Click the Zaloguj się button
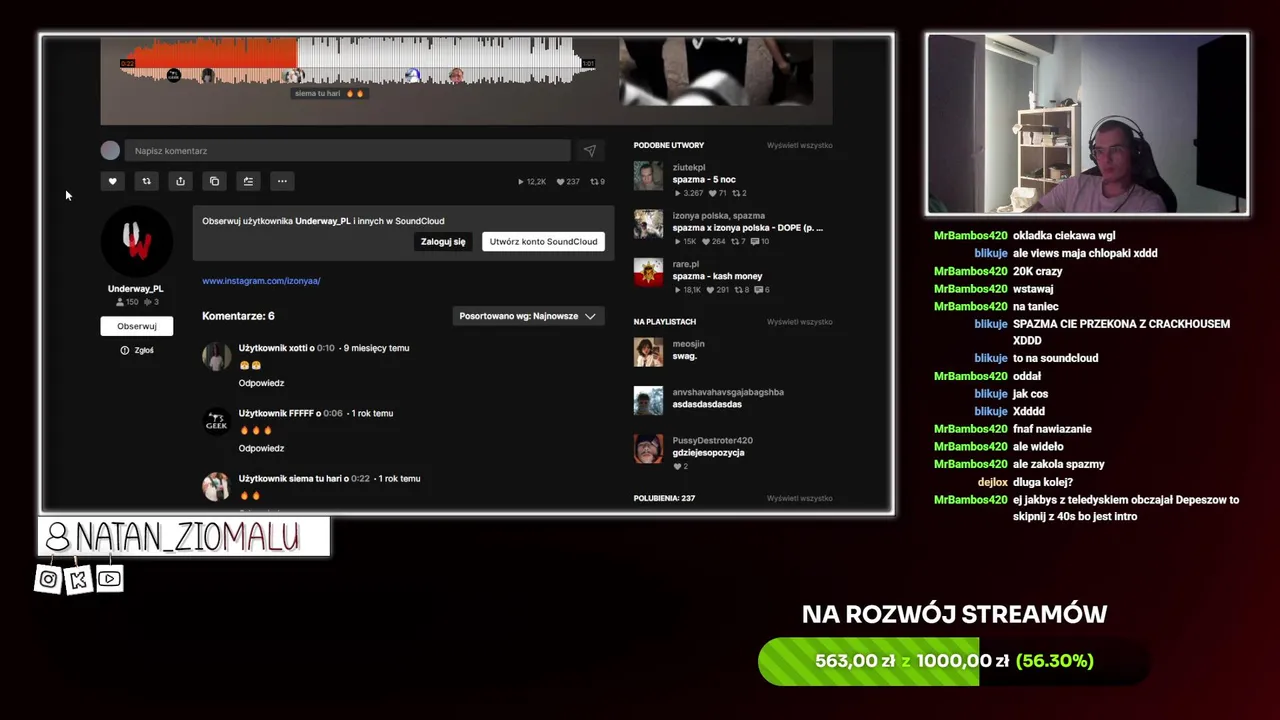1280x720 pixels. (443, 242)
